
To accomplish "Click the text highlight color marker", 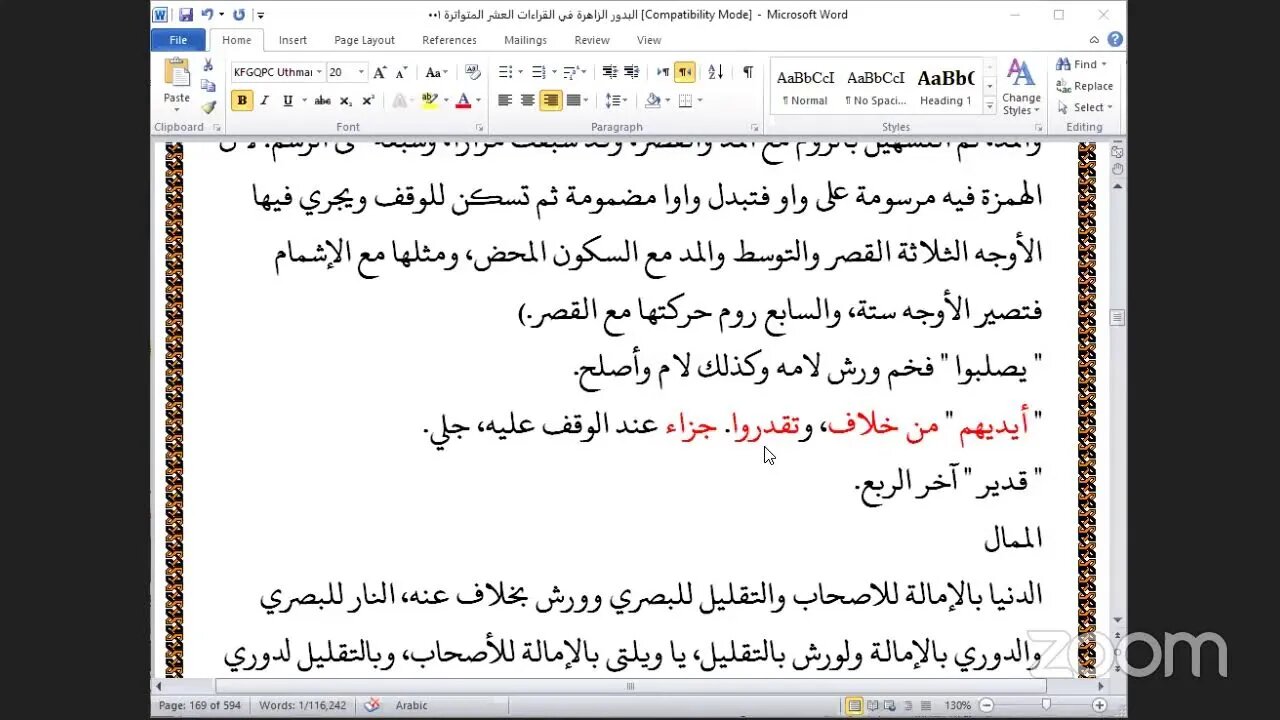I will [430, 101].
